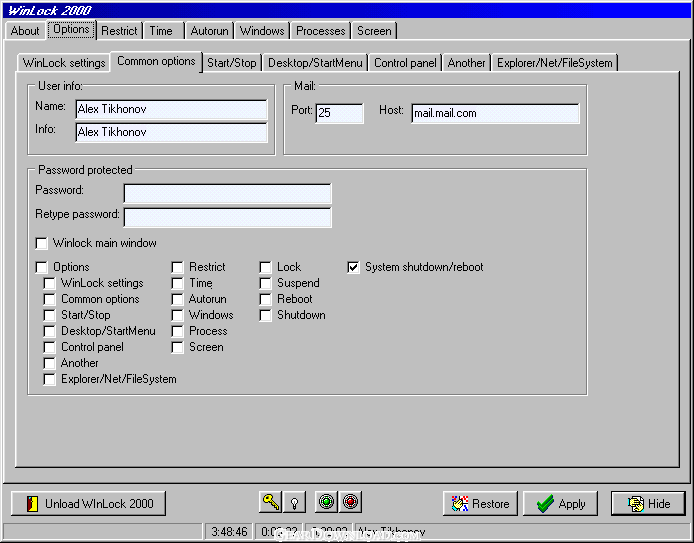Switch to the top Windows tab
This screenshot has height=543, width=694.
tap(262, 31)
